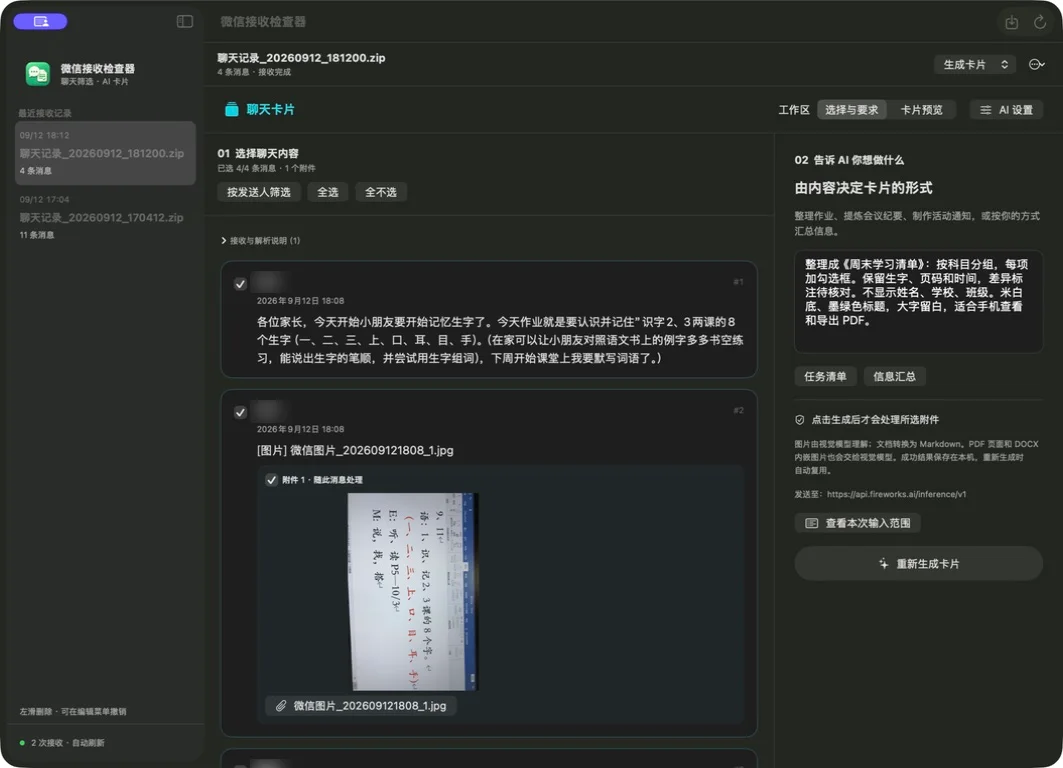Click the 聊天卡片 heading
Screen dimensions: 1063x768
point(270,109)
